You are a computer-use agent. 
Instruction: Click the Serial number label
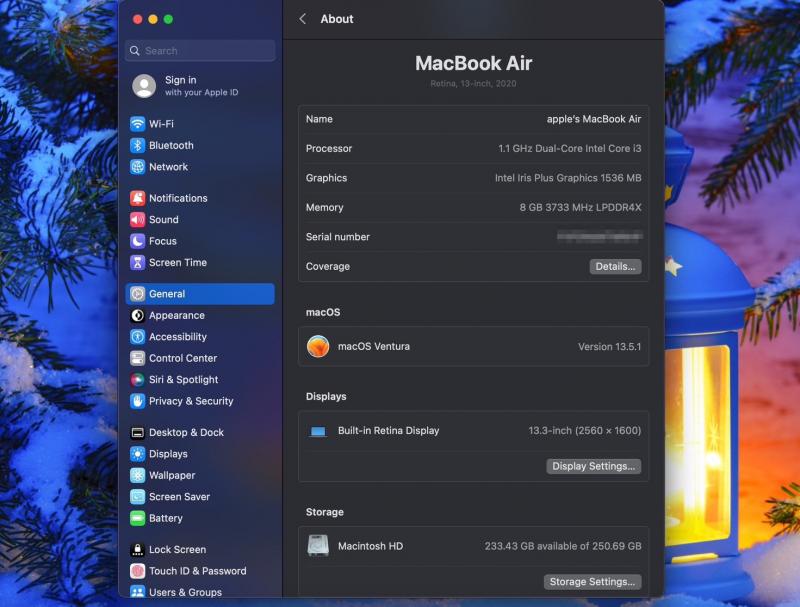tap(338, 237)
